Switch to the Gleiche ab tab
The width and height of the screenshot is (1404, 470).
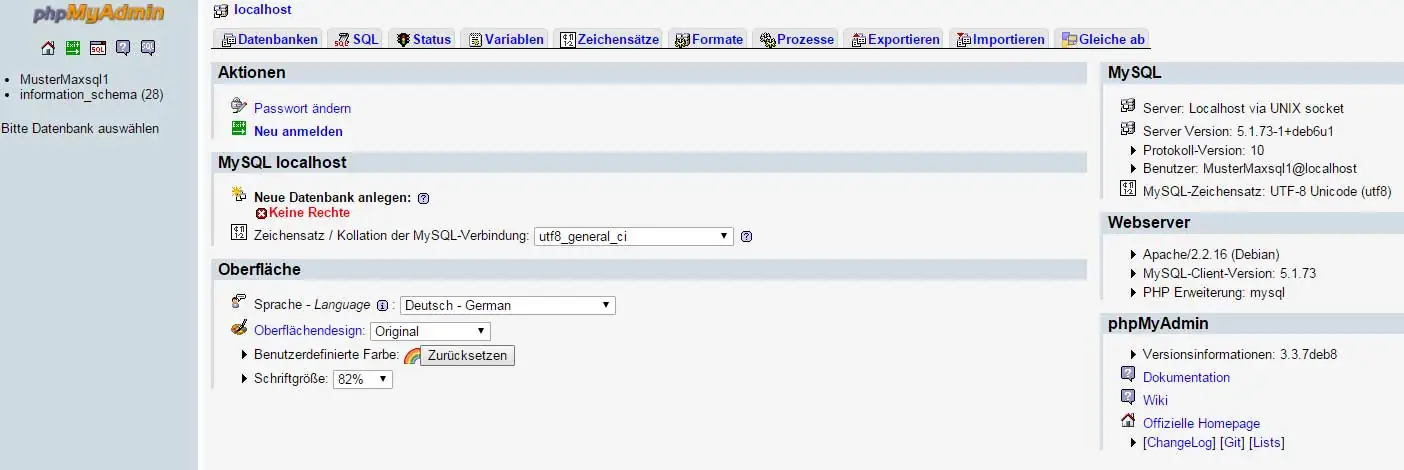[x=1102, y=39]
